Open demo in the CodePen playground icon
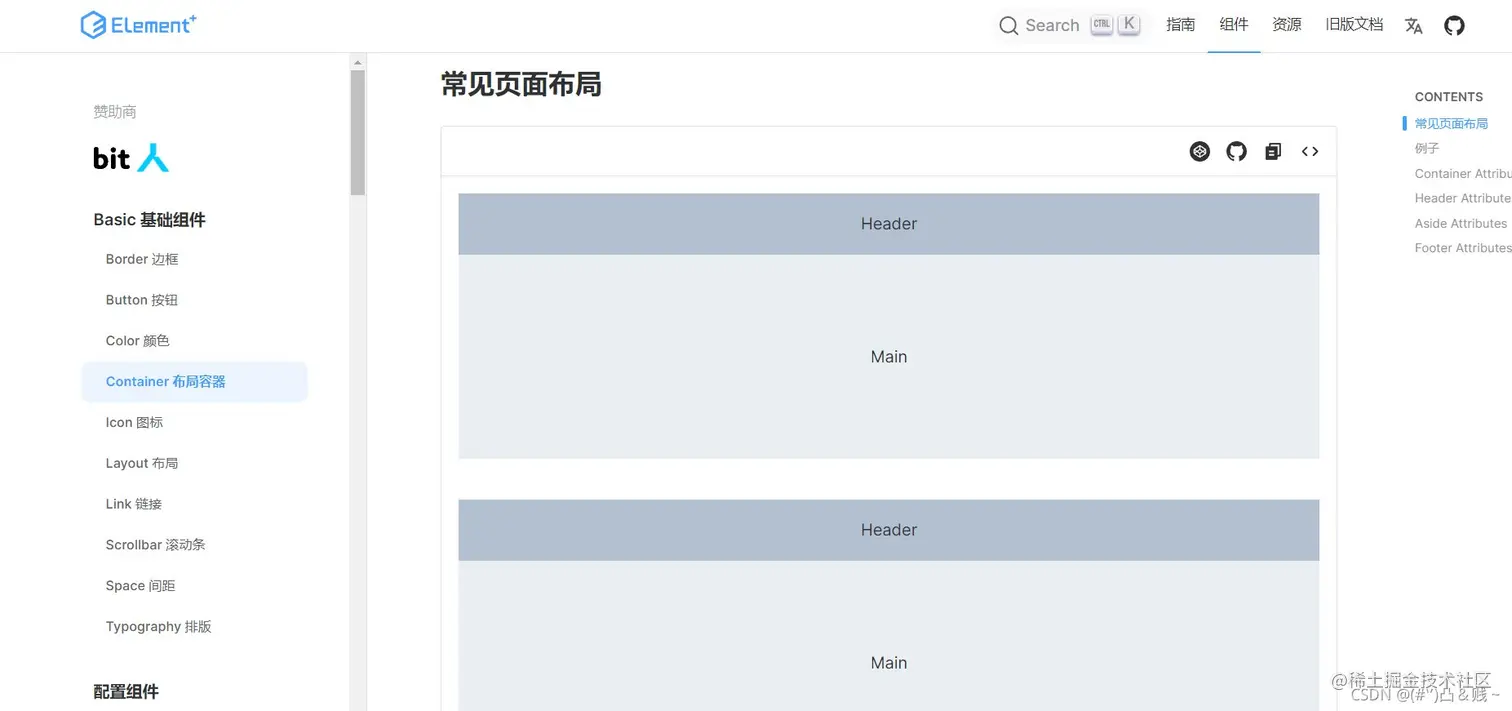 1200,151
